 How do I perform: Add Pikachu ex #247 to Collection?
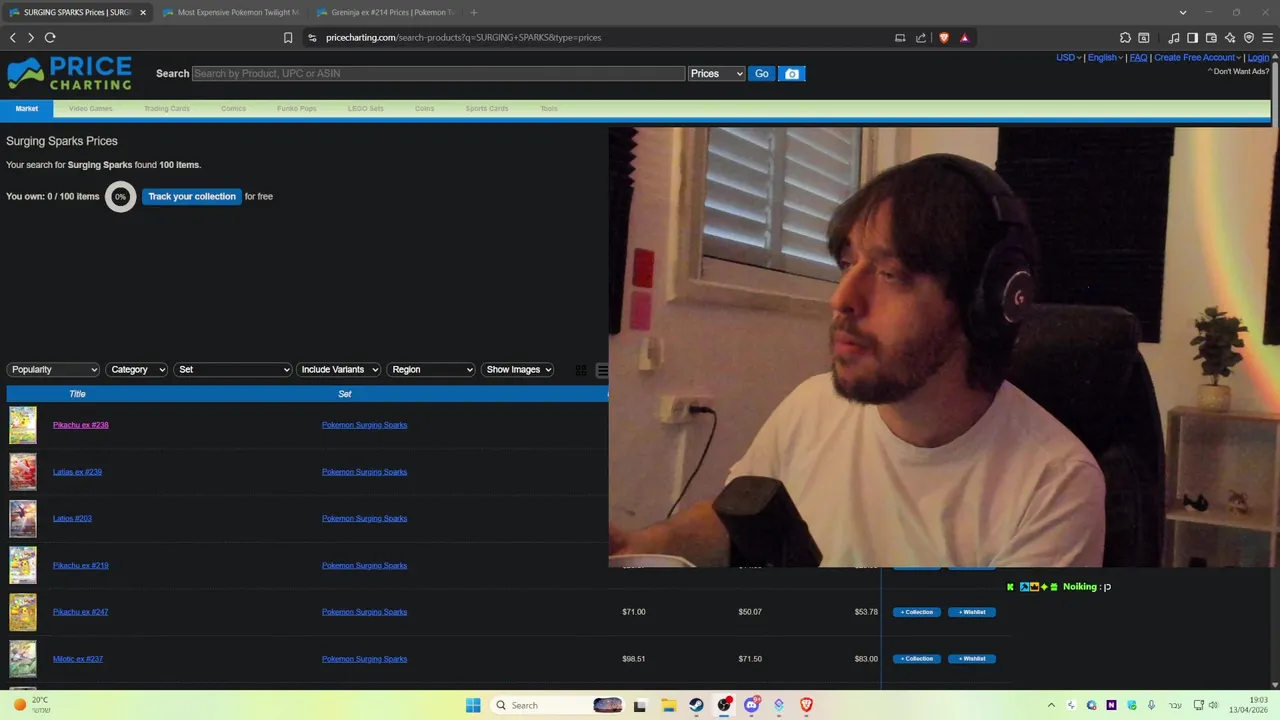pos(917,612)
